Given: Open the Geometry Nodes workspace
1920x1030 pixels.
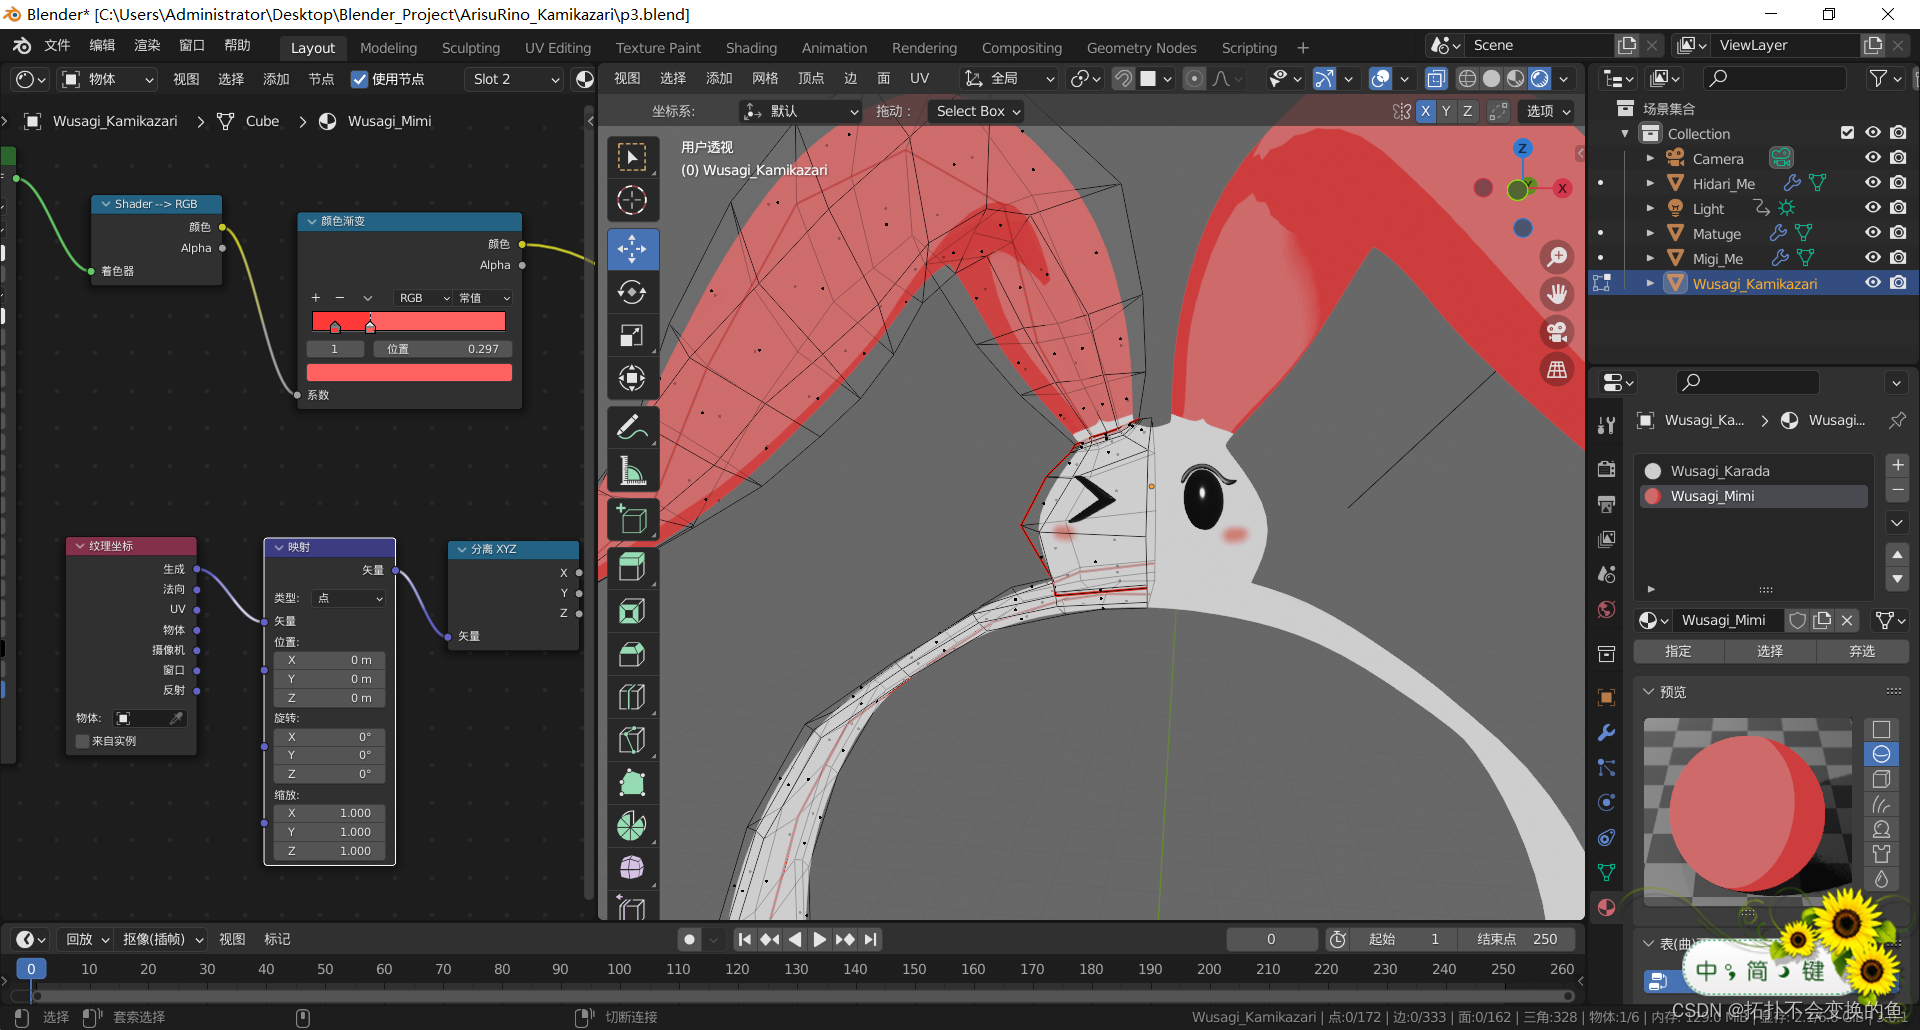Looking at the screenshot, I should (1141, 48).
